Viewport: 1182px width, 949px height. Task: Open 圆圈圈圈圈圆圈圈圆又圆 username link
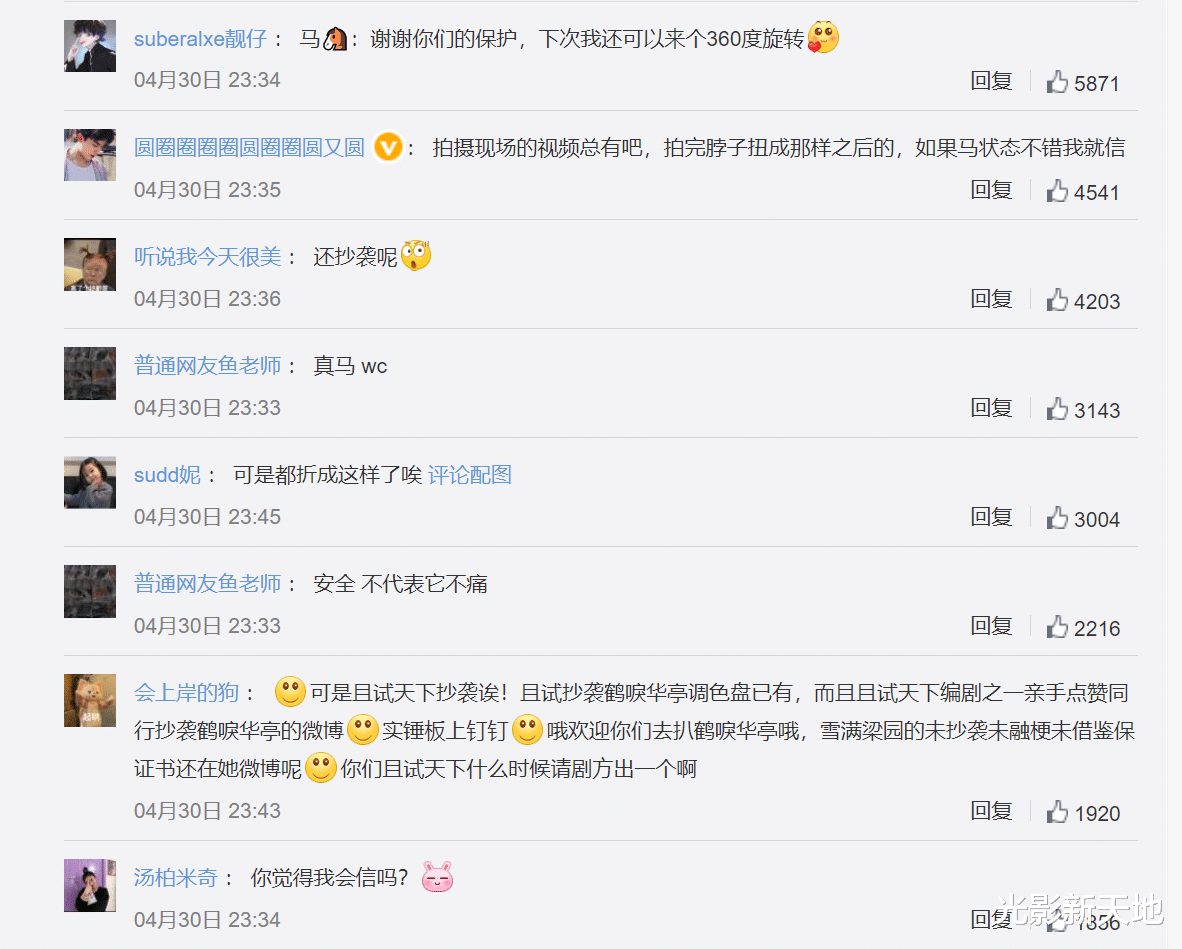[x=250, y=148]
